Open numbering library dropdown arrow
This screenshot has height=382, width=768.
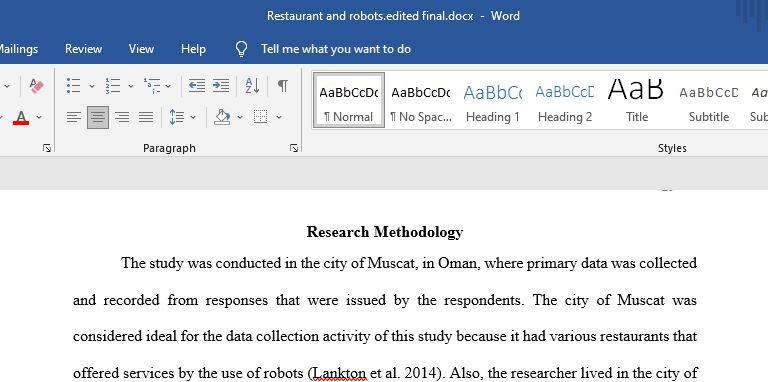[131, 86]
